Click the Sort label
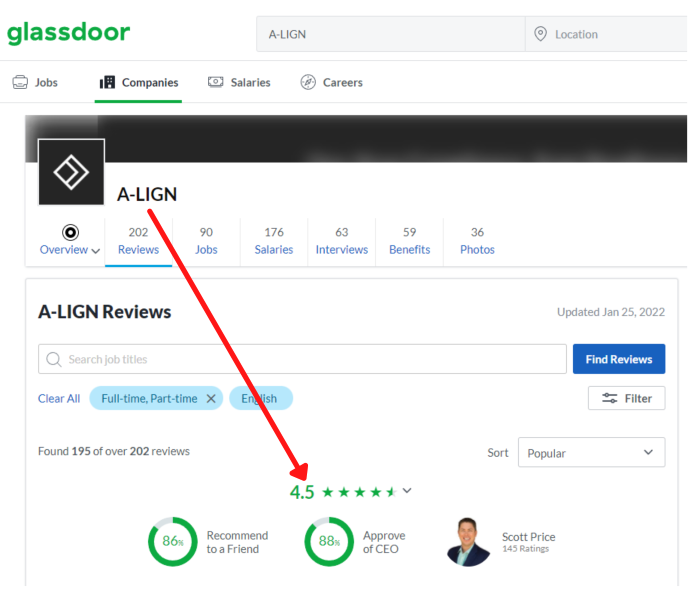Image resolution: width=700 pixels, height=596 pixels. [498, 453]
